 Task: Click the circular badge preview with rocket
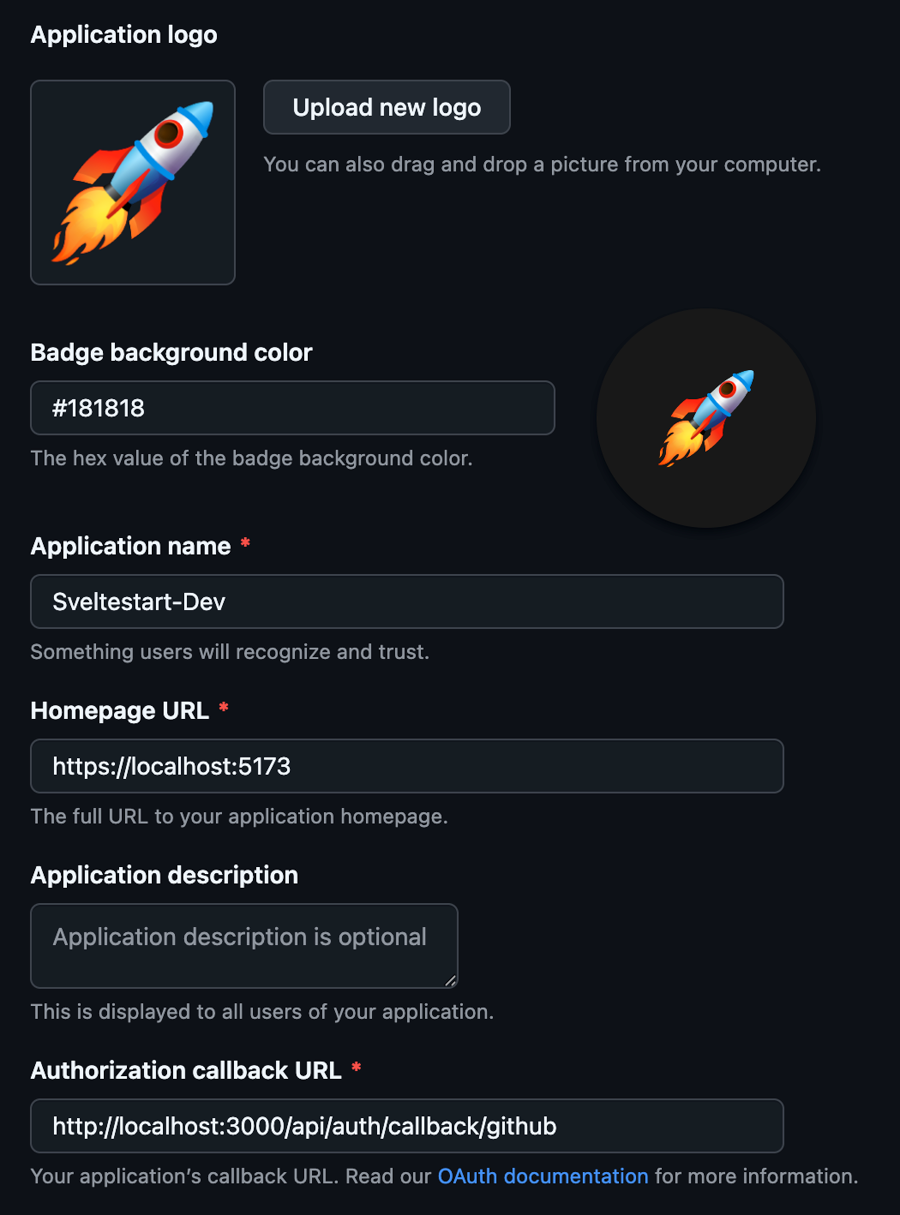706,418
